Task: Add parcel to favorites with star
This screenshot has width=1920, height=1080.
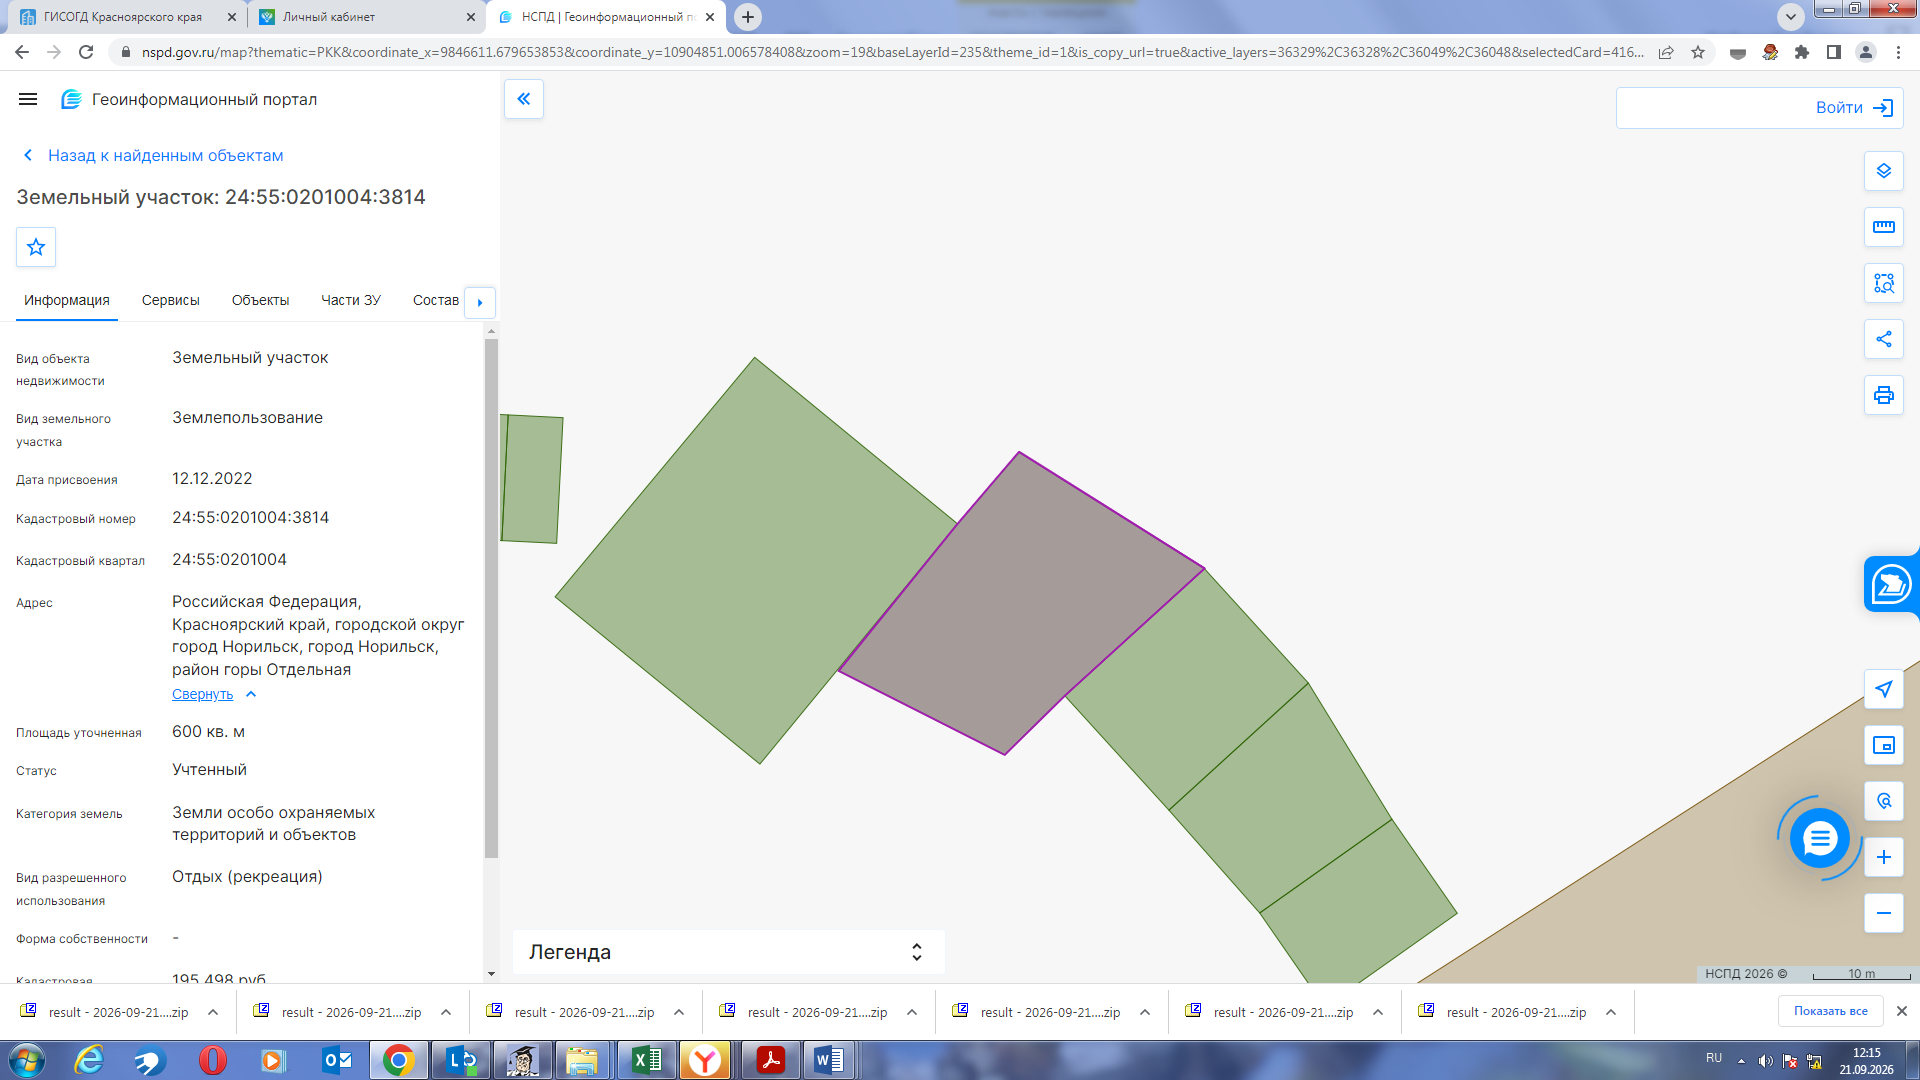Action: (x=36, y=247)
